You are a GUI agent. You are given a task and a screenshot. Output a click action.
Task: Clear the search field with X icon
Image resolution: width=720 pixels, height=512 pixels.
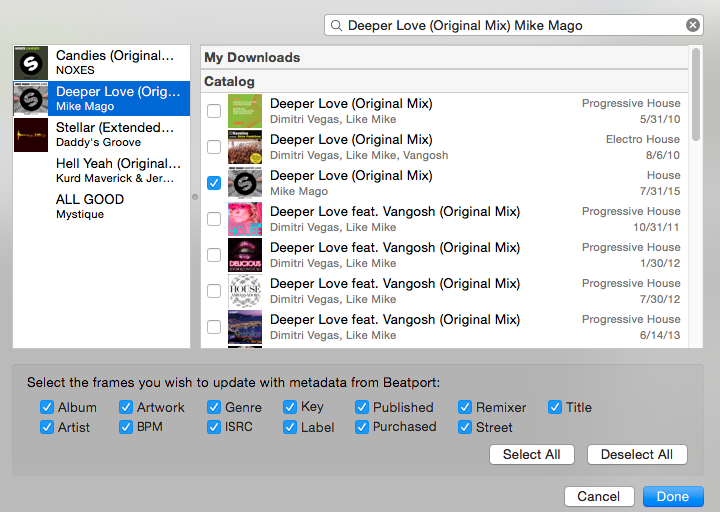692,26
